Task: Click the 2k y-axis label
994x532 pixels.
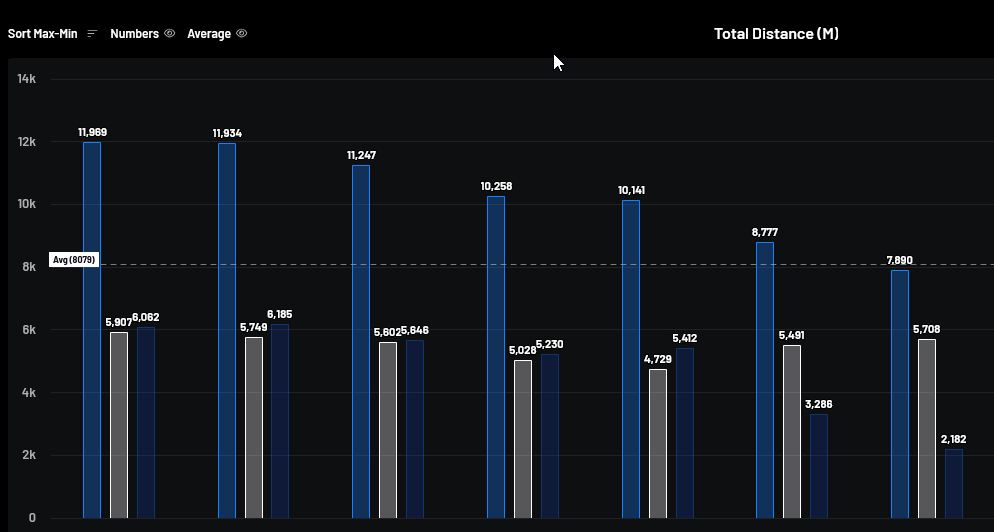Action: 30,455
